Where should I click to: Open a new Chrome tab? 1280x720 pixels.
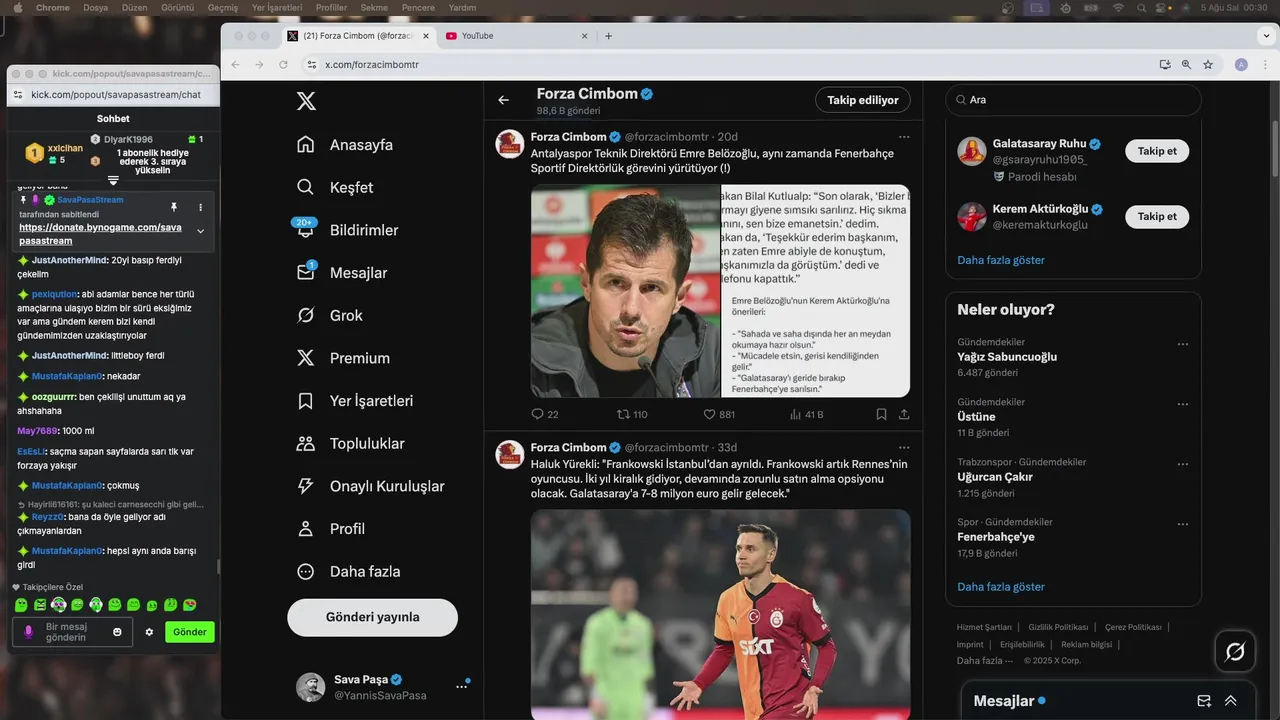[x=608, y=36]
